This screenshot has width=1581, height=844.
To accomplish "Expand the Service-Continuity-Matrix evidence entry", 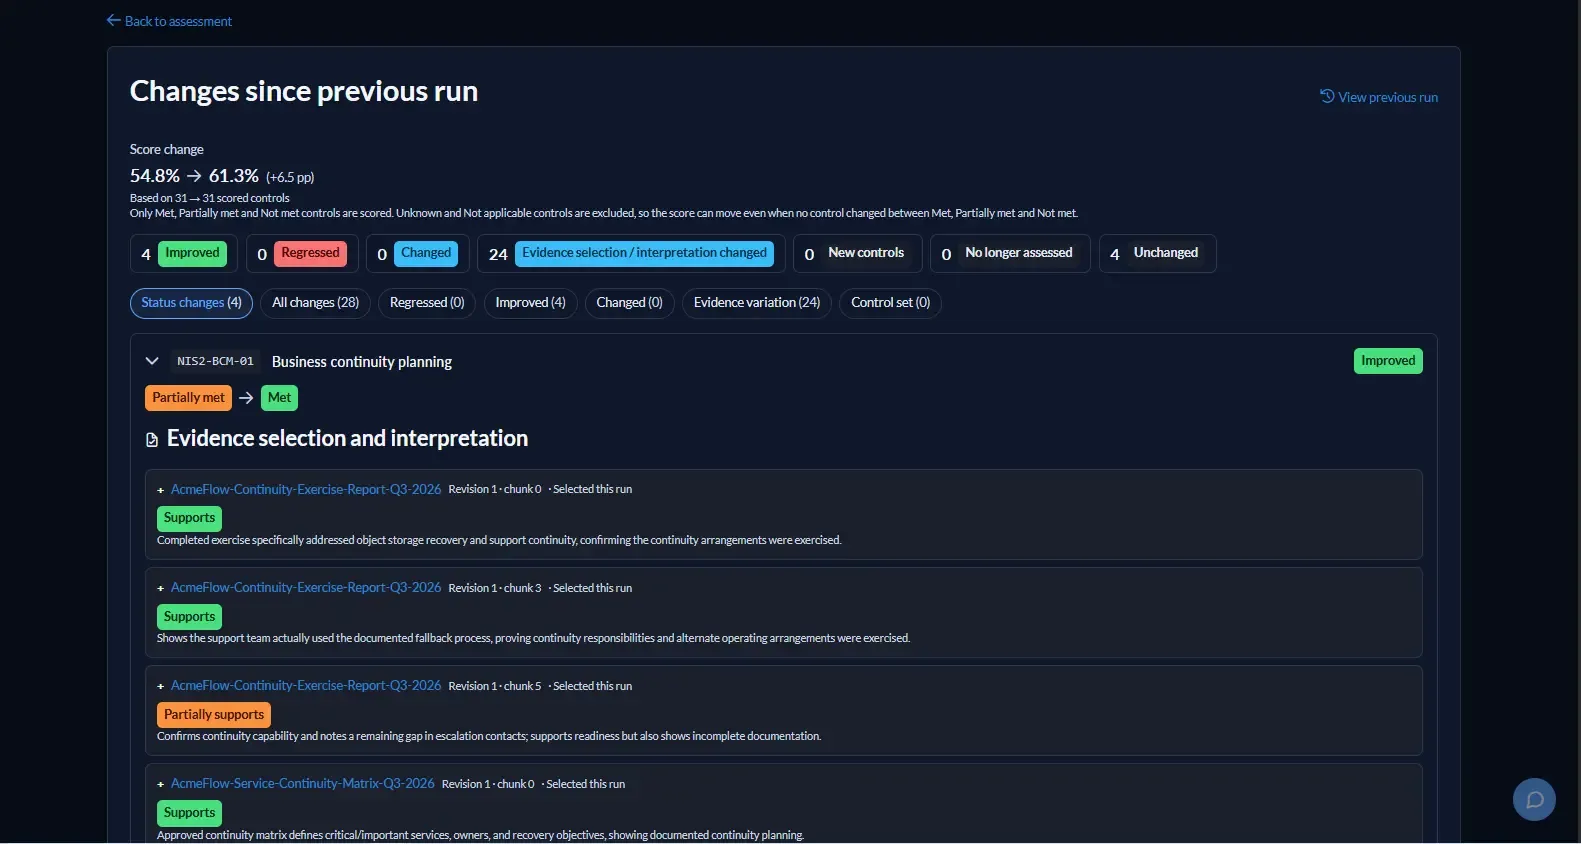I will [x=160, y=784].
